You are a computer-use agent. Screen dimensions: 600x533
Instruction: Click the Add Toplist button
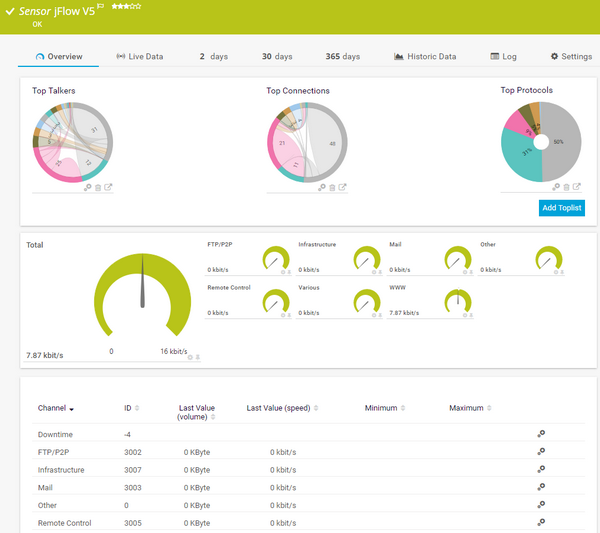[562, 208]
